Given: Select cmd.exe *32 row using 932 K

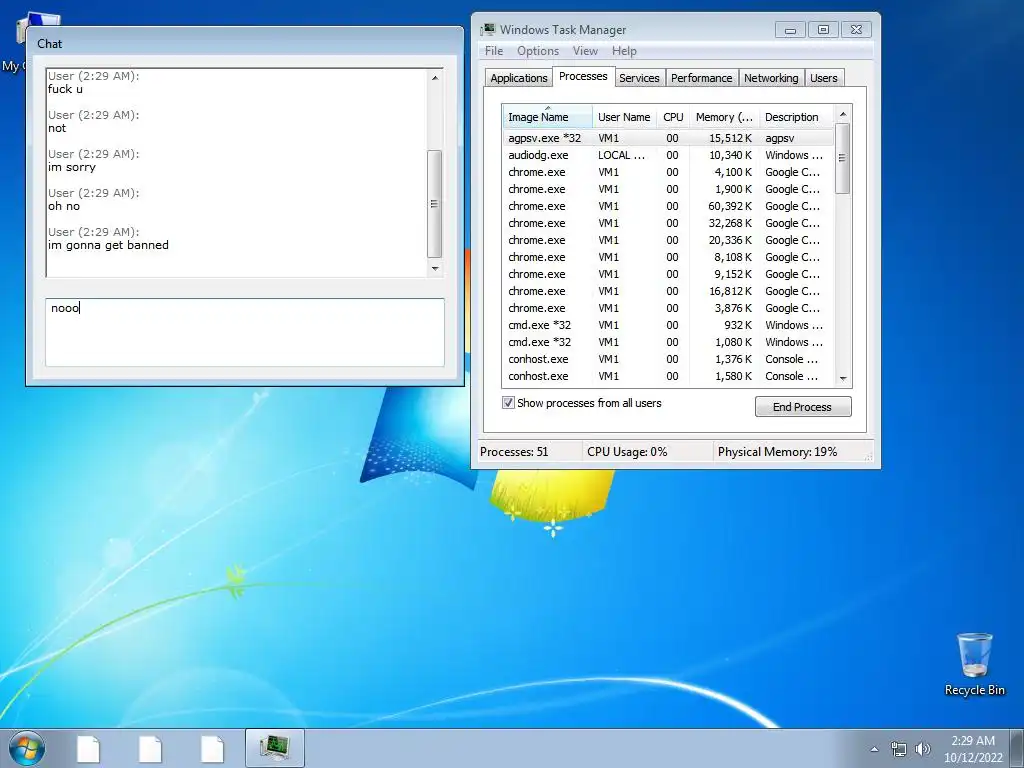Looking at the screenshot, I should click(x=667, y=325).
